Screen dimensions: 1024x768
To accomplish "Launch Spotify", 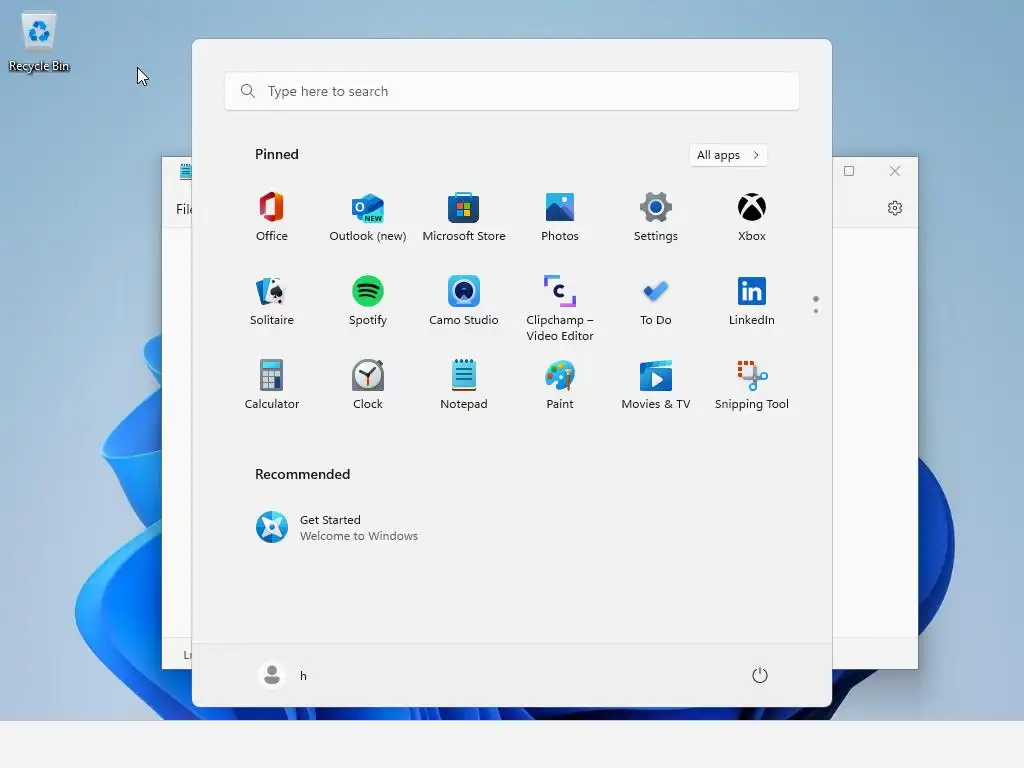I will point(368,301).
